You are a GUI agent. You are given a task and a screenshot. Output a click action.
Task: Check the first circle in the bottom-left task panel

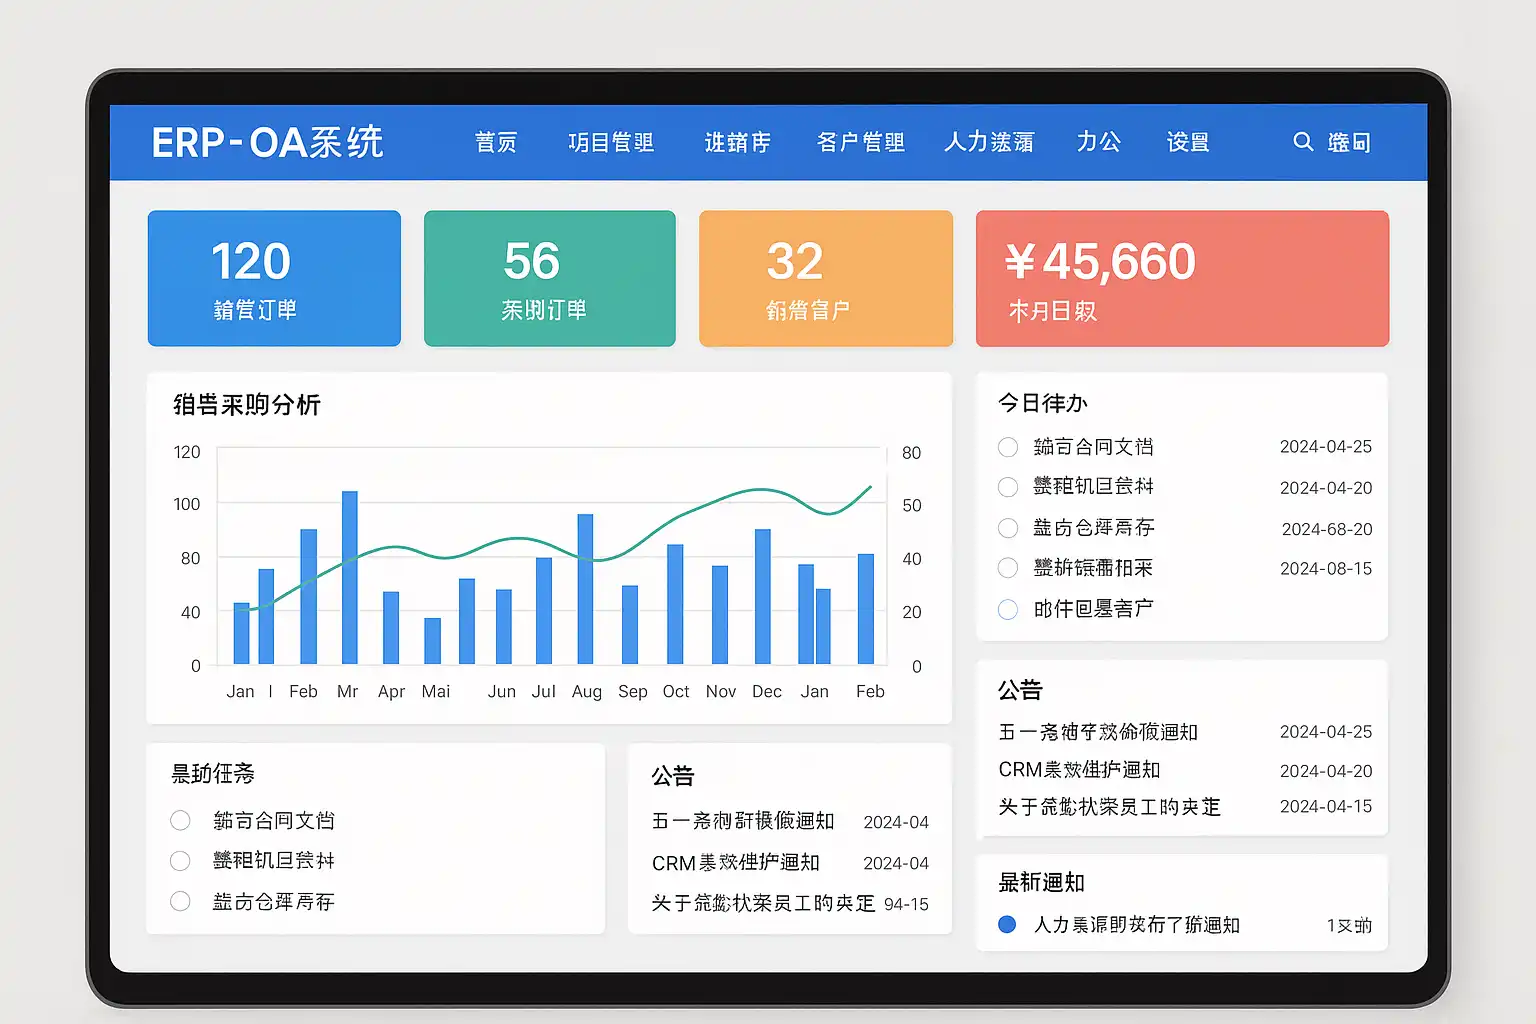(180, 821)
